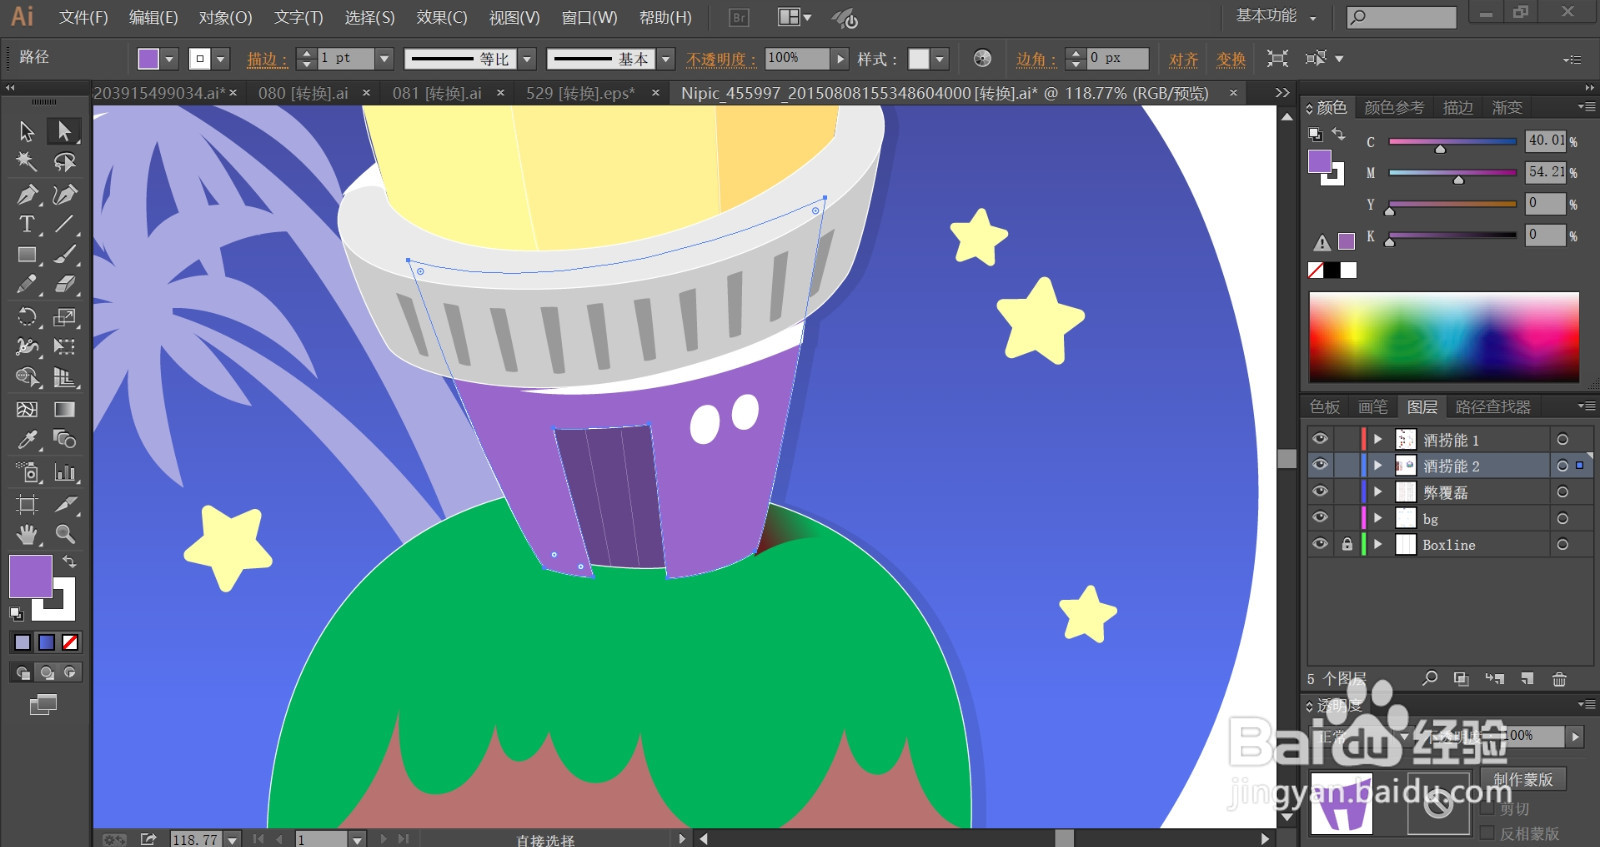
Task: Set fill to None in toolbox
Action: [x=70, y=642]
